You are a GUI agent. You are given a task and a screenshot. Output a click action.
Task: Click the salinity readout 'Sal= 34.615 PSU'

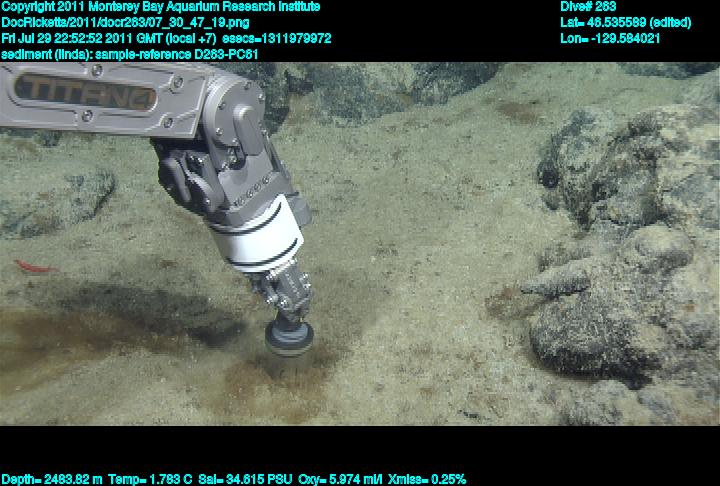(245, 479)
